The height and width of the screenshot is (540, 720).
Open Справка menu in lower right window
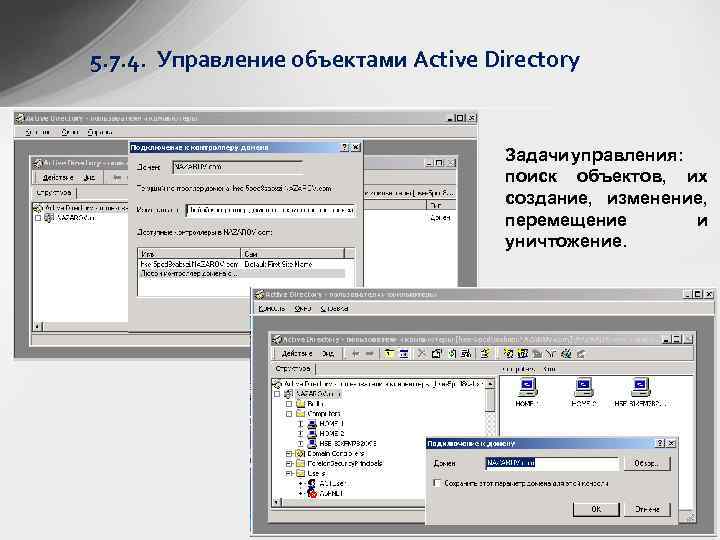tap(334, 309)
